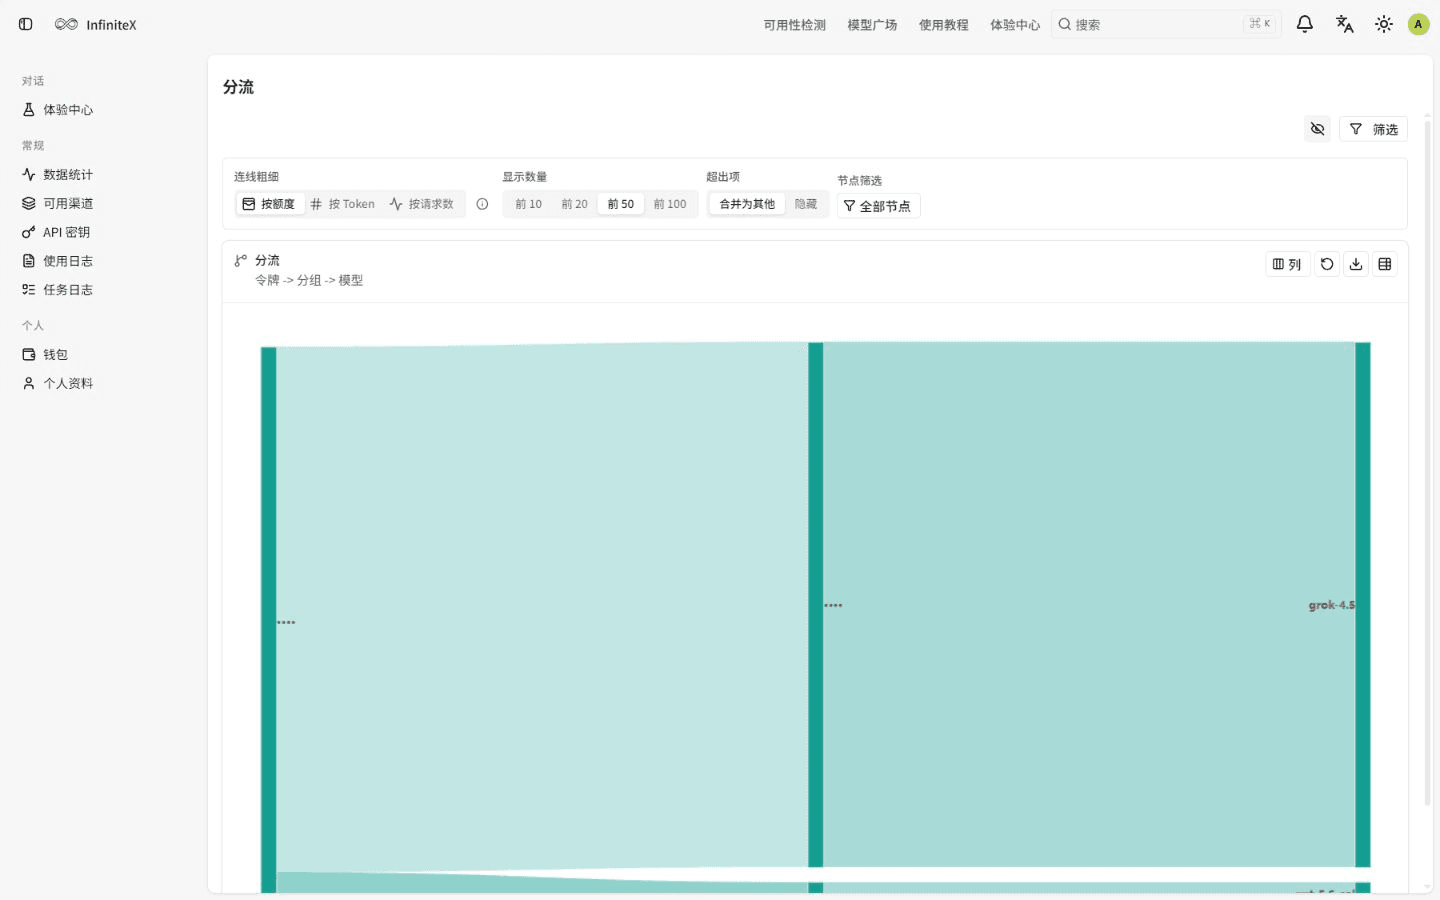Select 按请求数 line thickness option
Image resolution: width=1440 pixels, height=900 pixels.
tap(422, 204)
